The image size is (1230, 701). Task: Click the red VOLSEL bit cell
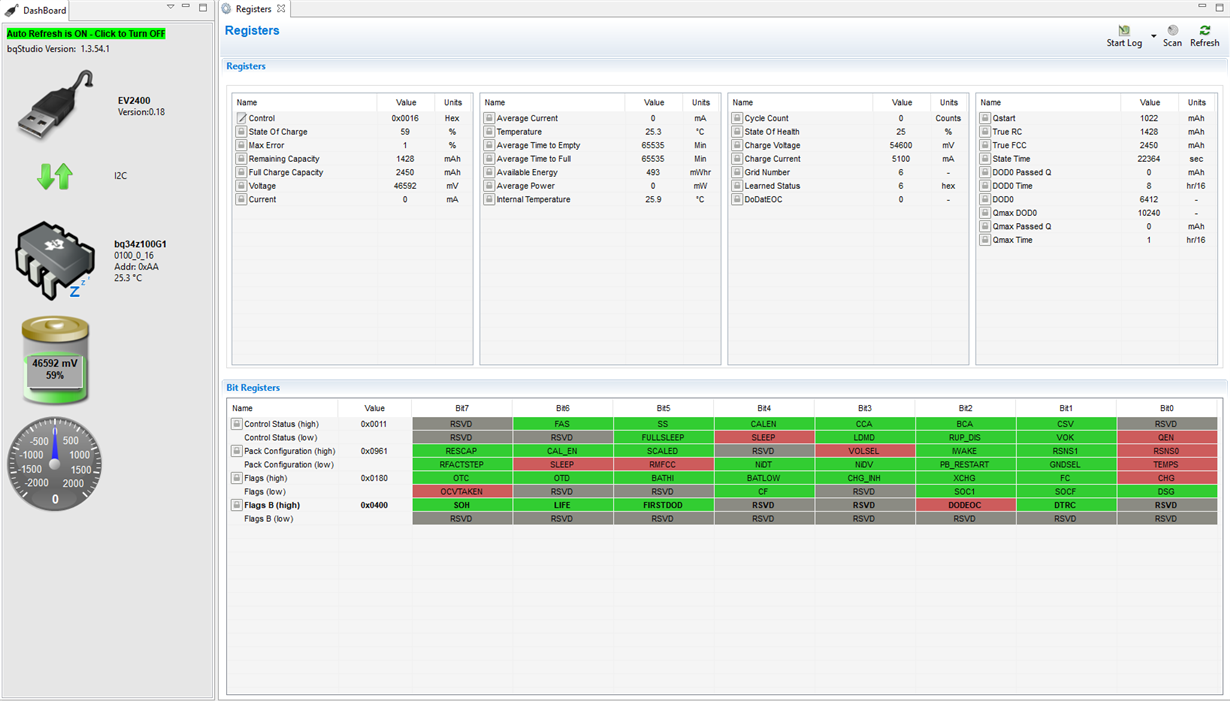(x=864, y=451)
